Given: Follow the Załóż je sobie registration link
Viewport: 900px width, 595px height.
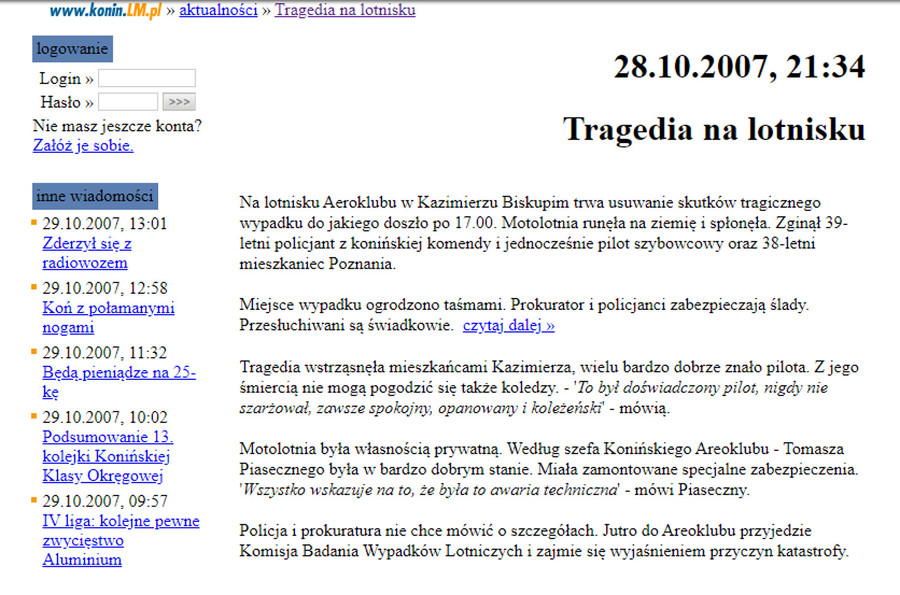Looking at the screenshot, I should (x=83, y=146).
